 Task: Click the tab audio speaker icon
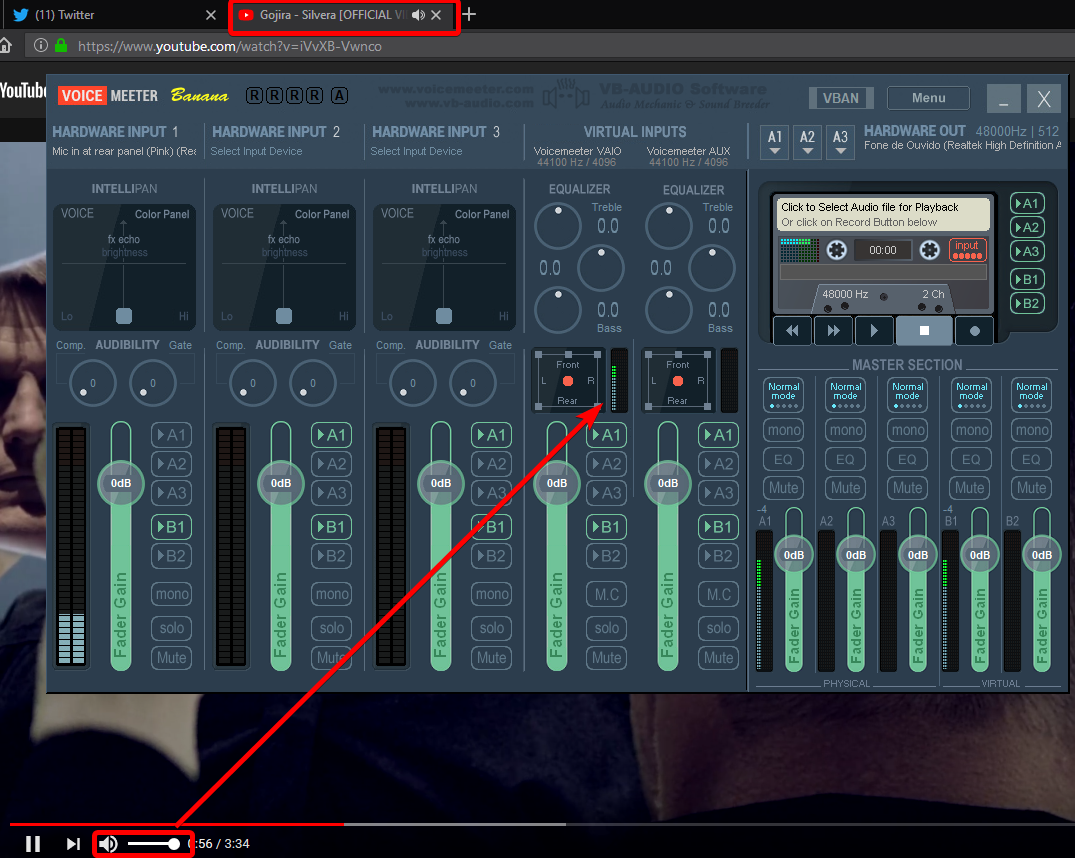coord(418,15)
